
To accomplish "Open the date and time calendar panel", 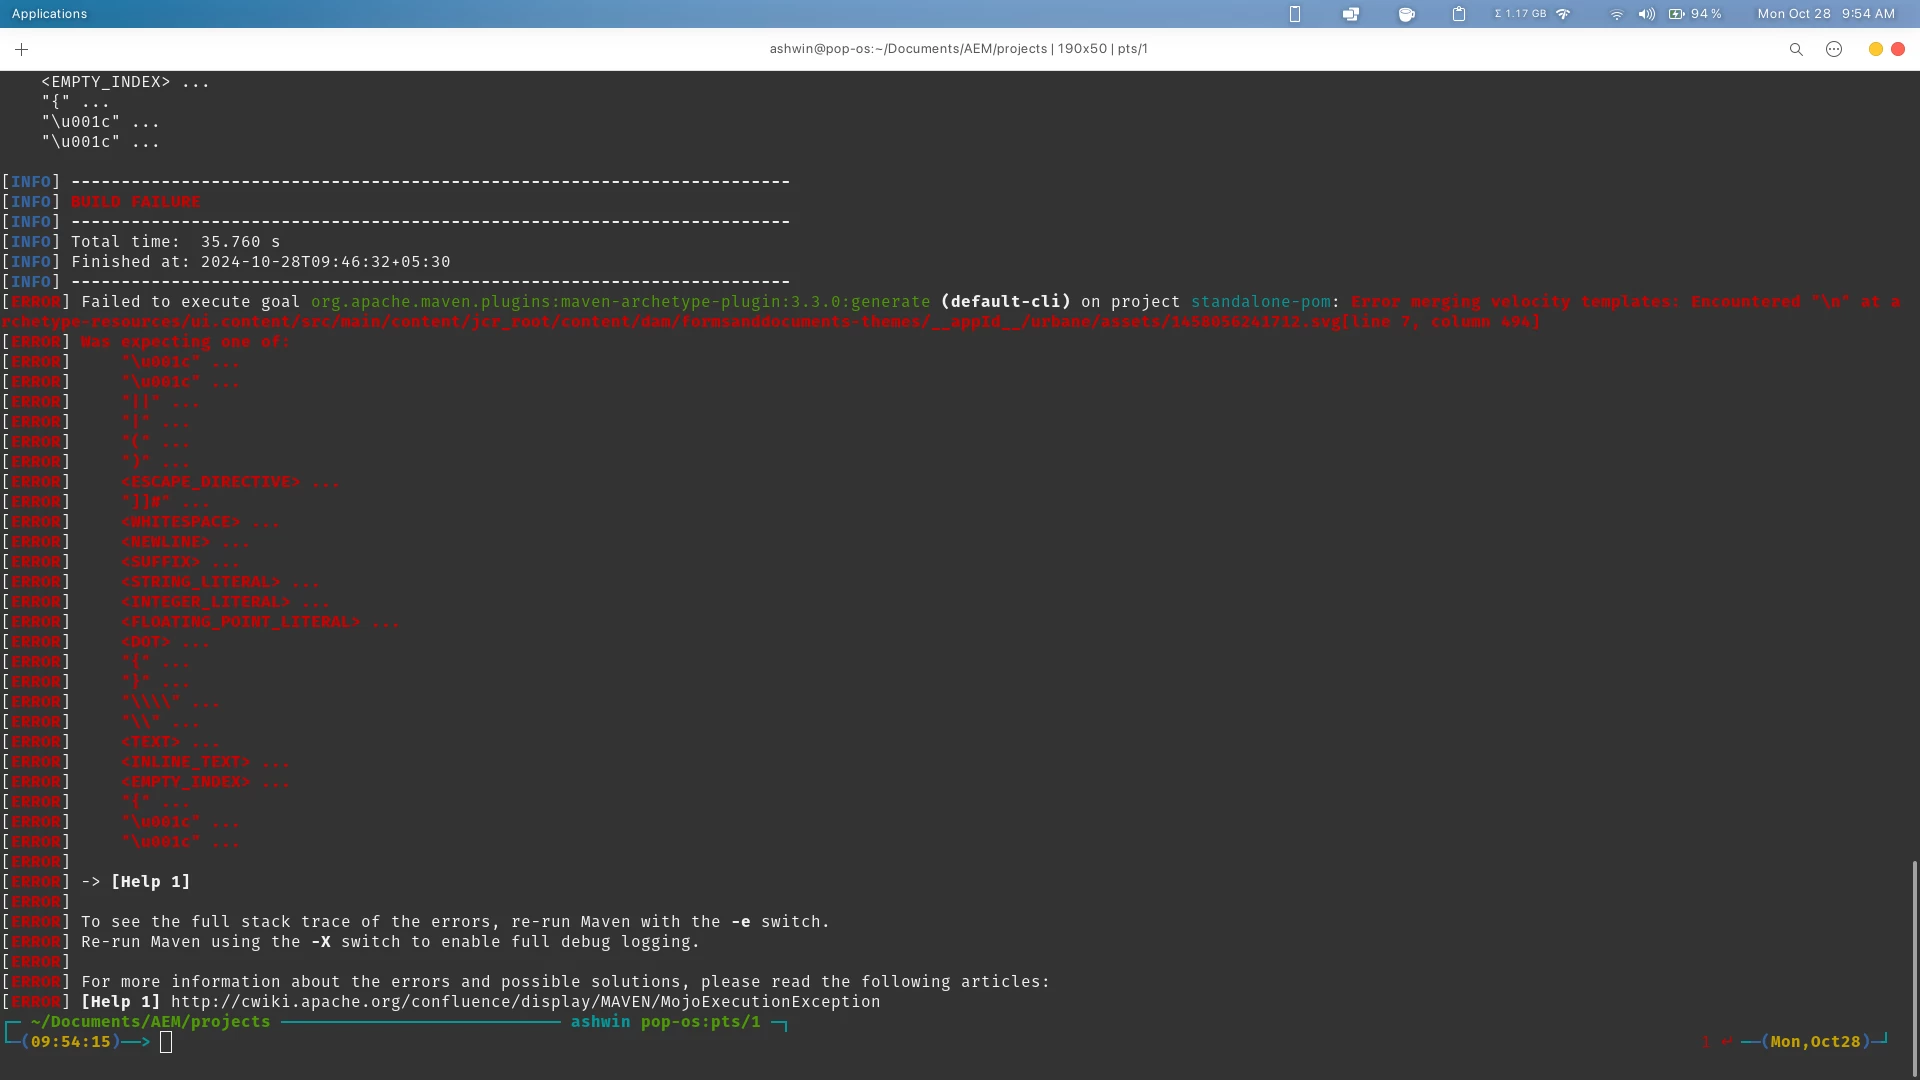I will pyautogui.click(x=1826, y=14).
